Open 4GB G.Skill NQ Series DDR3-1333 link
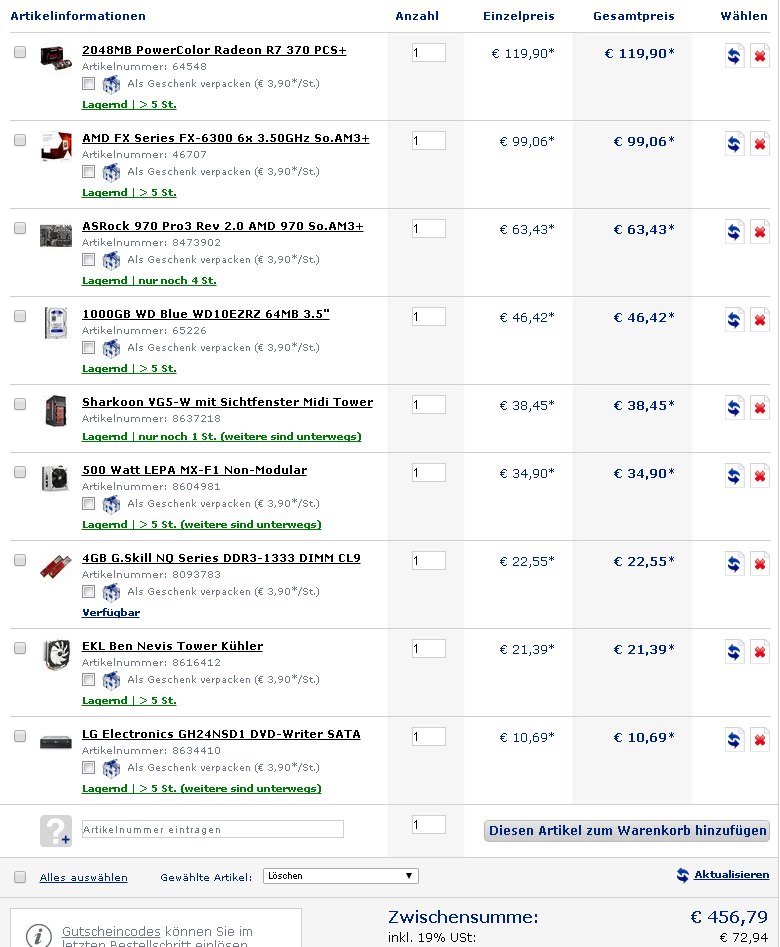The image size is (780, 947). (221, 558)
